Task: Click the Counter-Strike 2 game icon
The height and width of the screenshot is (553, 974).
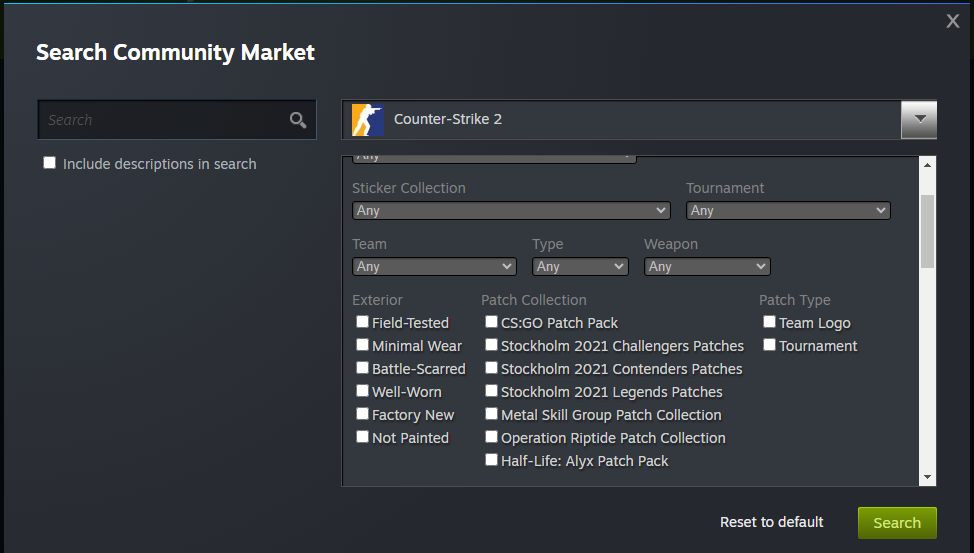Action: 367,120
